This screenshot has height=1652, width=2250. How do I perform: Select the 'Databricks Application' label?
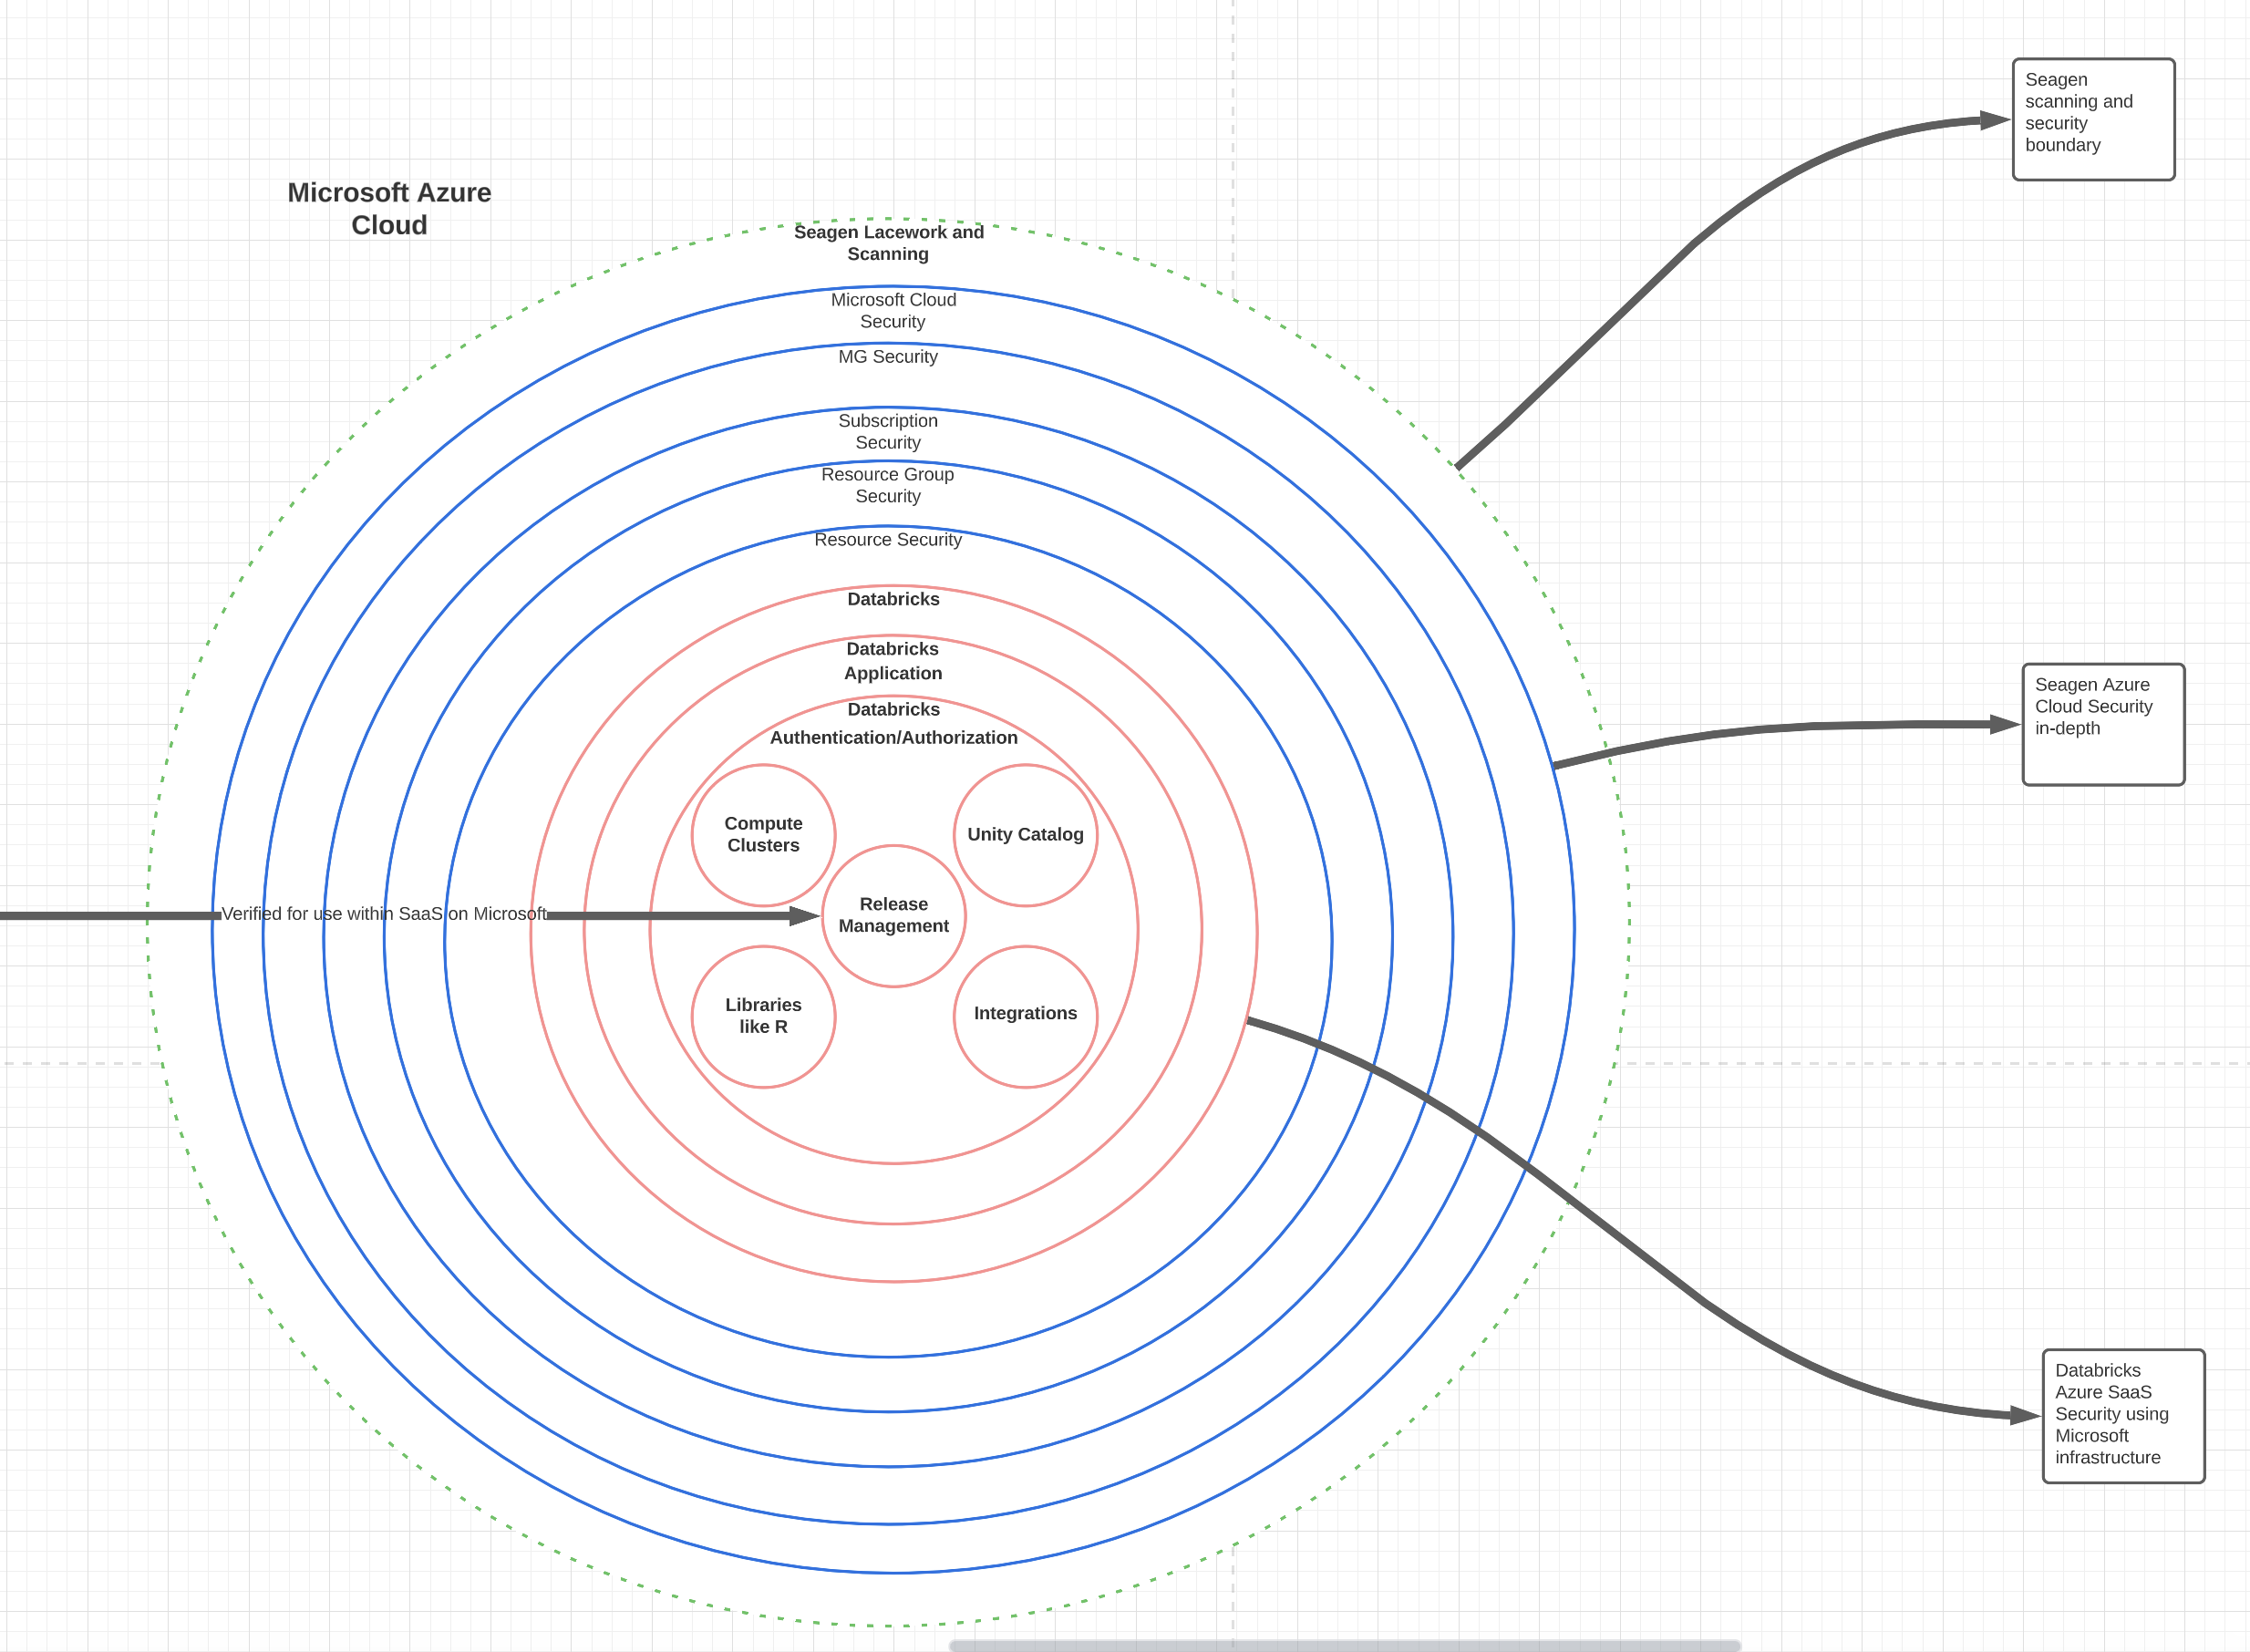[893, 661]
